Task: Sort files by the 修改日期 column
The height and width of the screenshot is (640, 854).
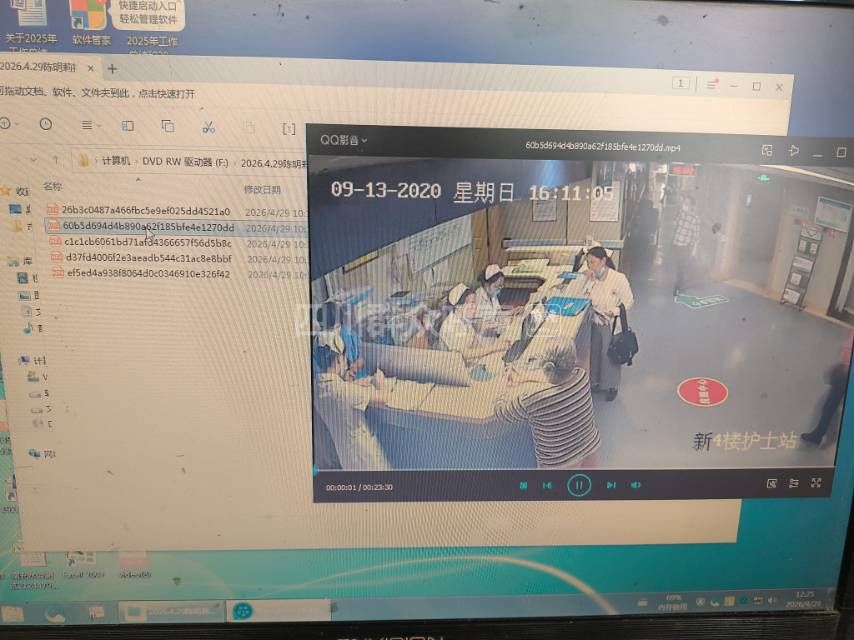Action: 262,189
